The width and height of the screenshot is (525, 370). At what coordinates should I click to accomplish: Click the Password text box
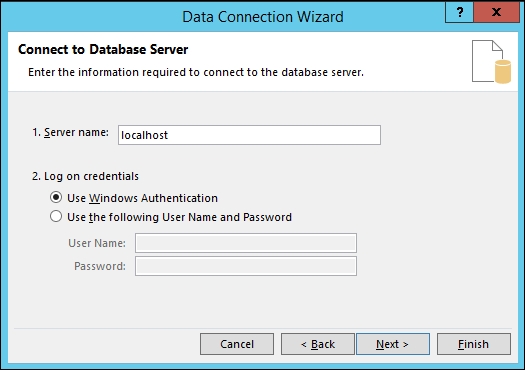pyautogui.click(x=246, y=266)
